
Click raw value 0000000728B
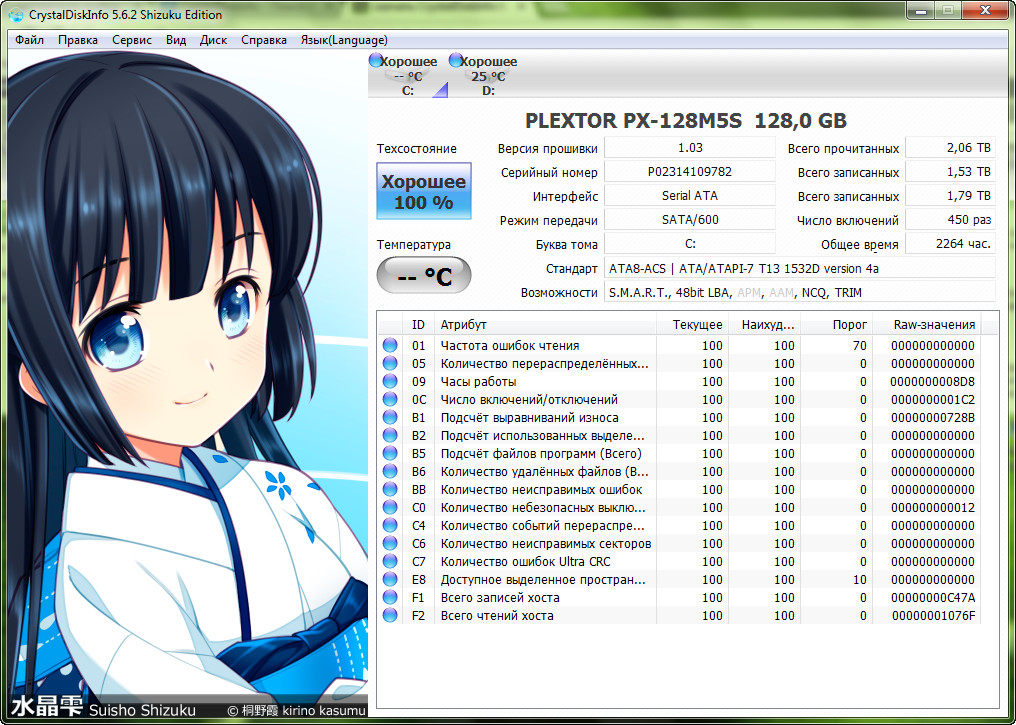[932, 417]
